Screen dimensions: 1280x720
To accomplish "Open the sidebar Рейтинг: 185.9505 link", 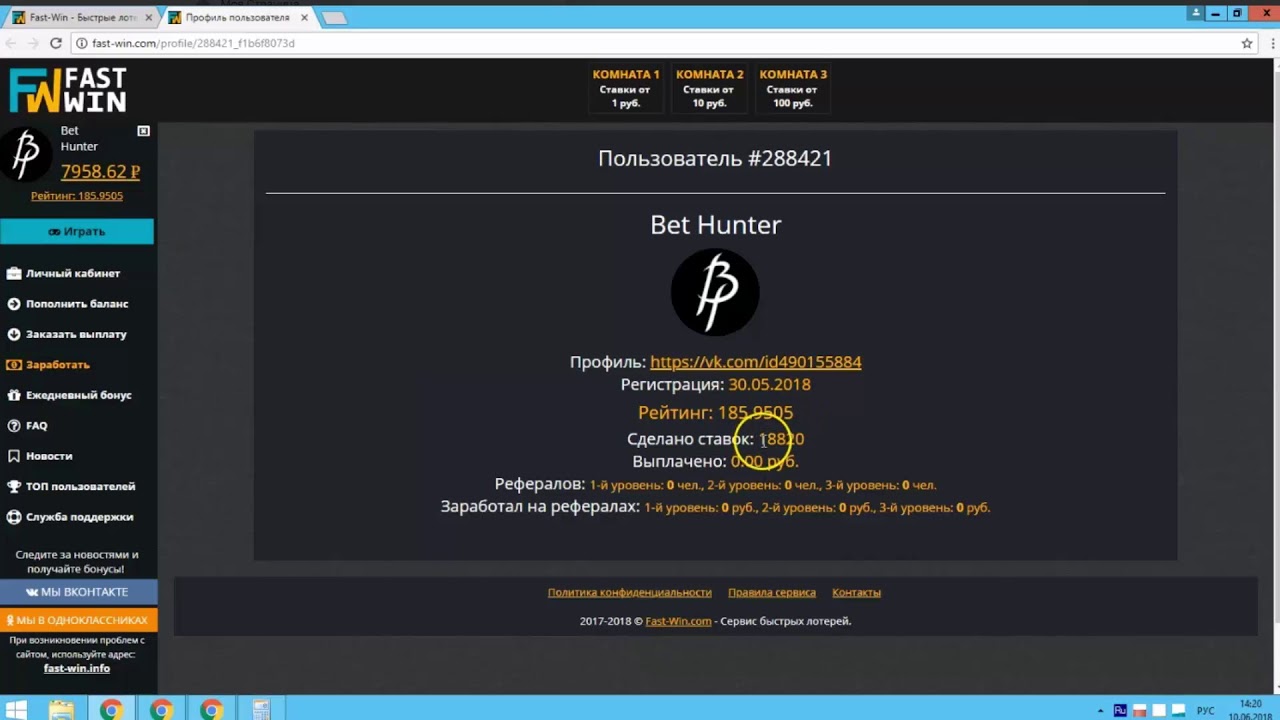I will [77, 196].
